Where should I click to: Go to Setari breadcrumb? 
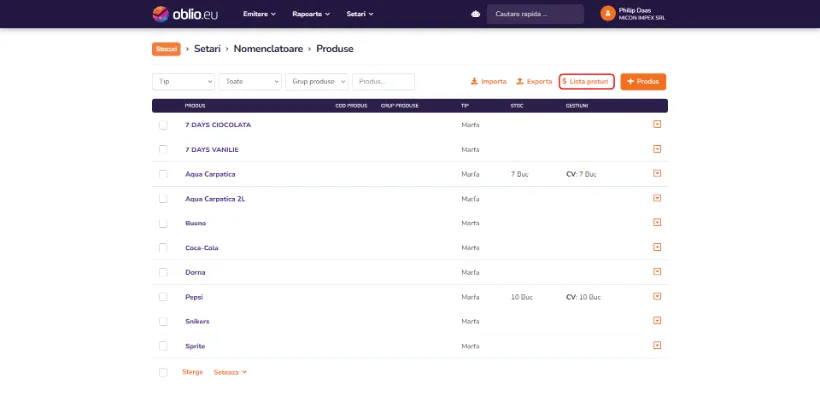click(x=207, y=49)
